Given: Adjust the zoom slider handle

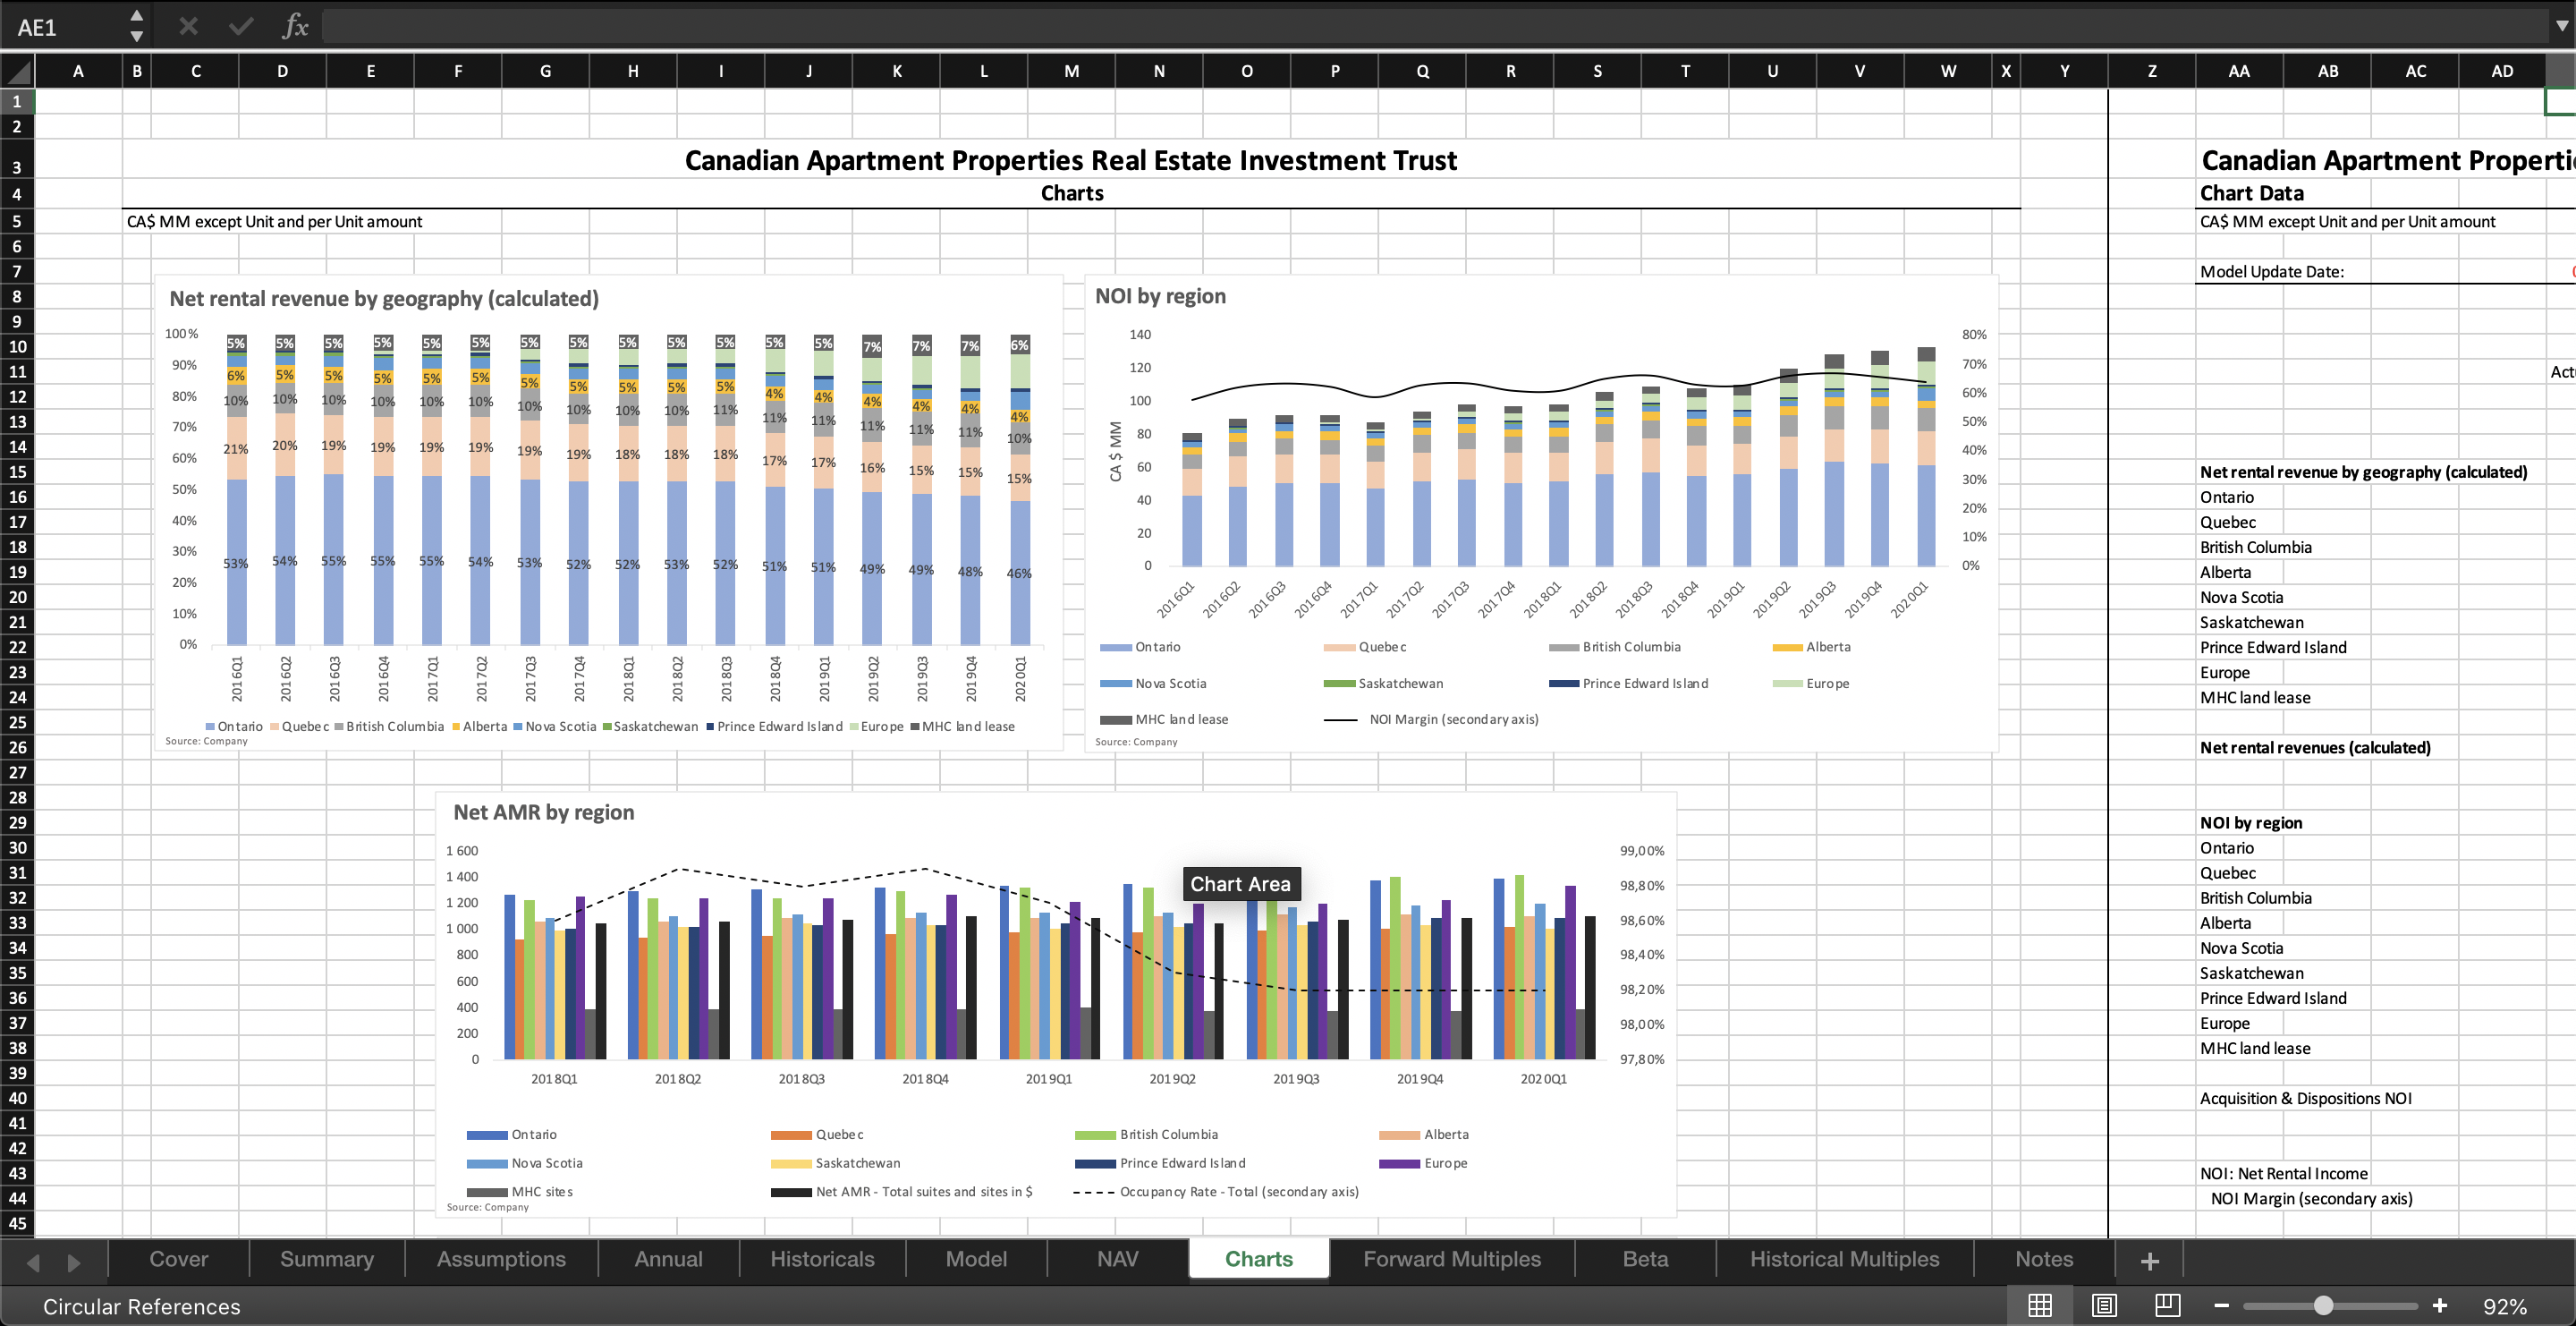Looking at the screenshot, I should click(x=2324, y=1305).
